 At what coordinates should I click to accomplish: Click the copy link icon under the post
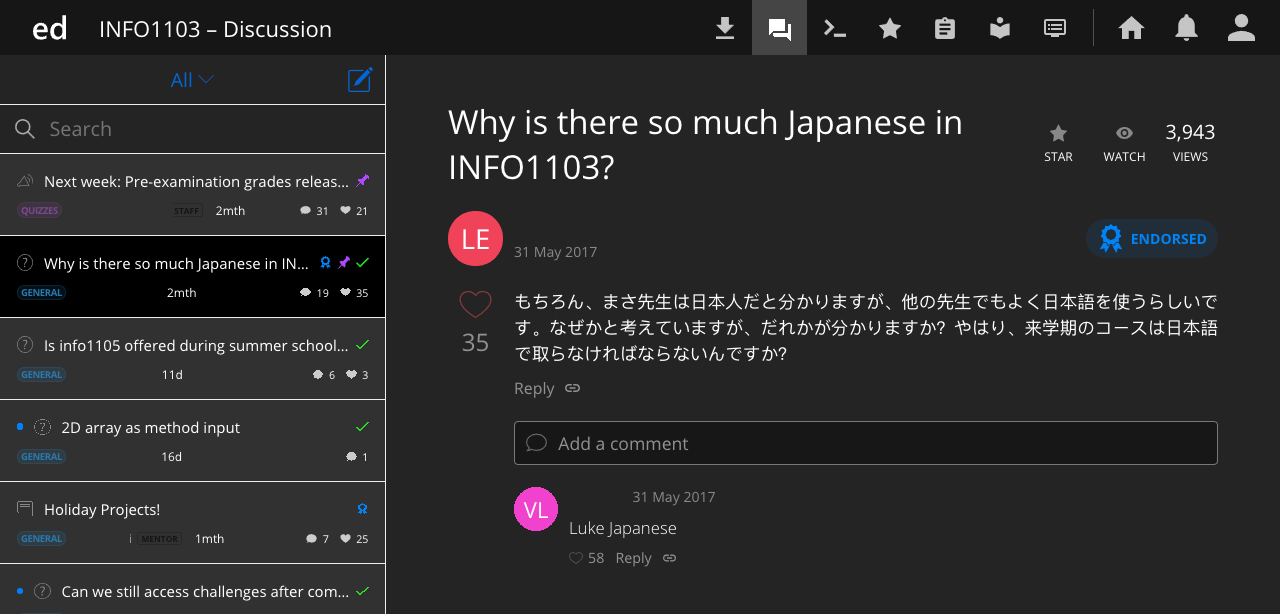point(572,388)
